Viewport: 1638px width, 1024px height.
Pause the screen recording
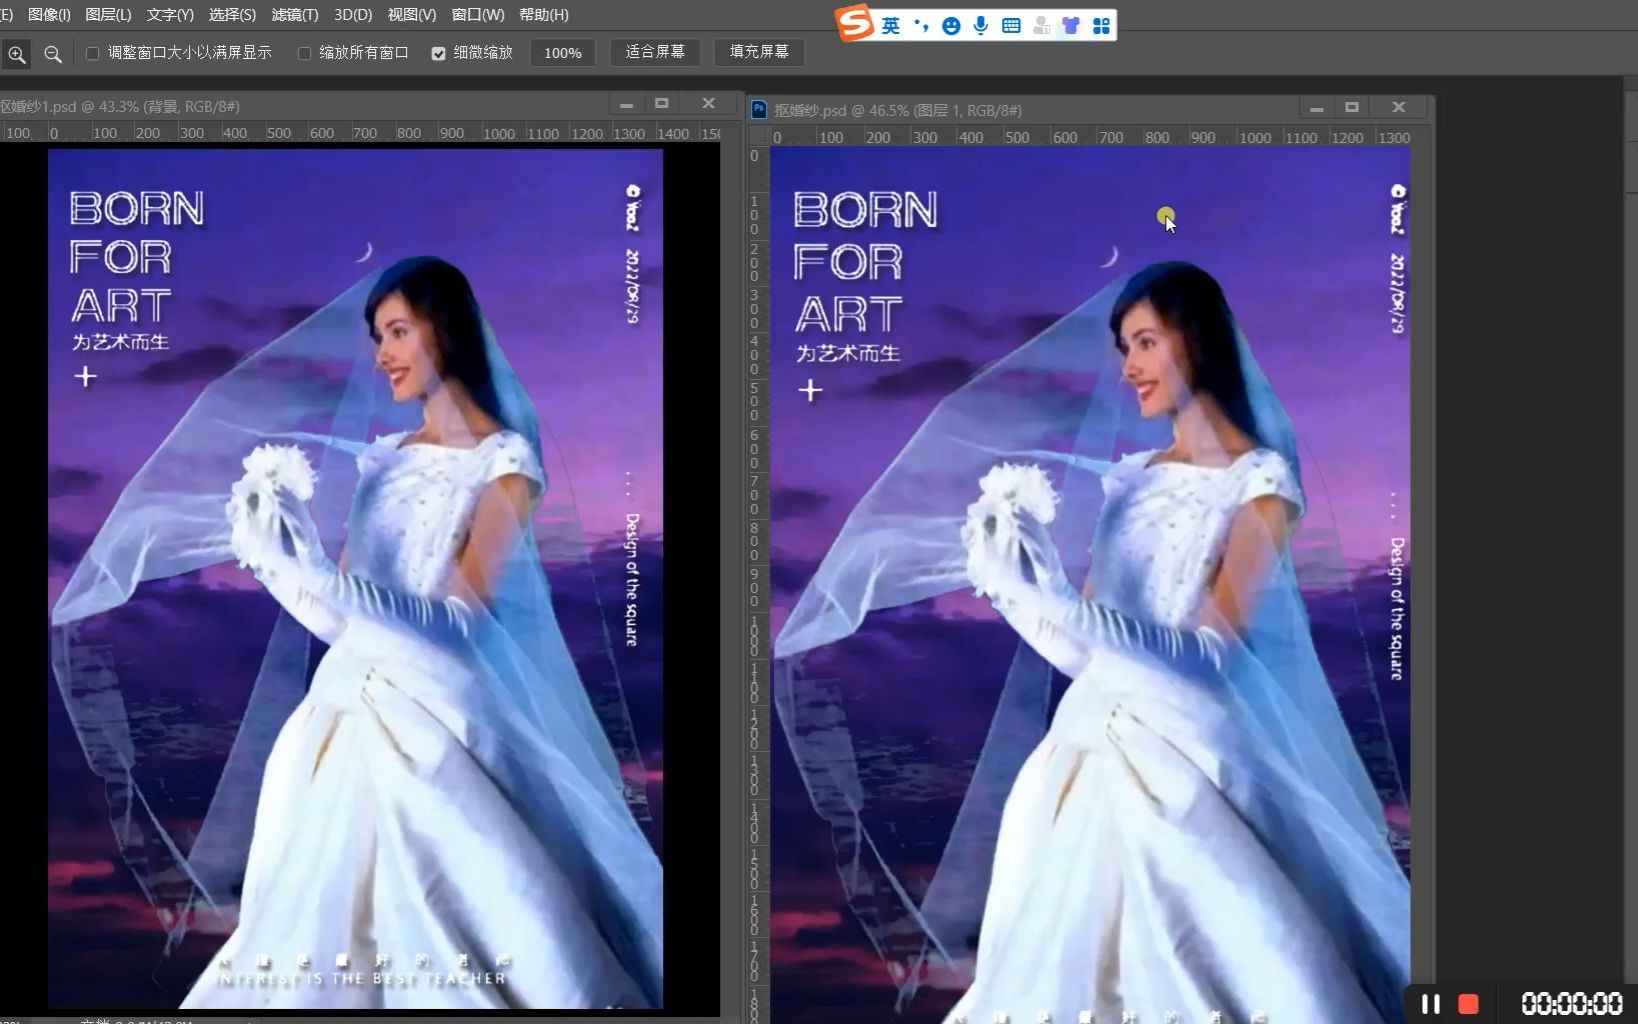tap(1431, 1003)
